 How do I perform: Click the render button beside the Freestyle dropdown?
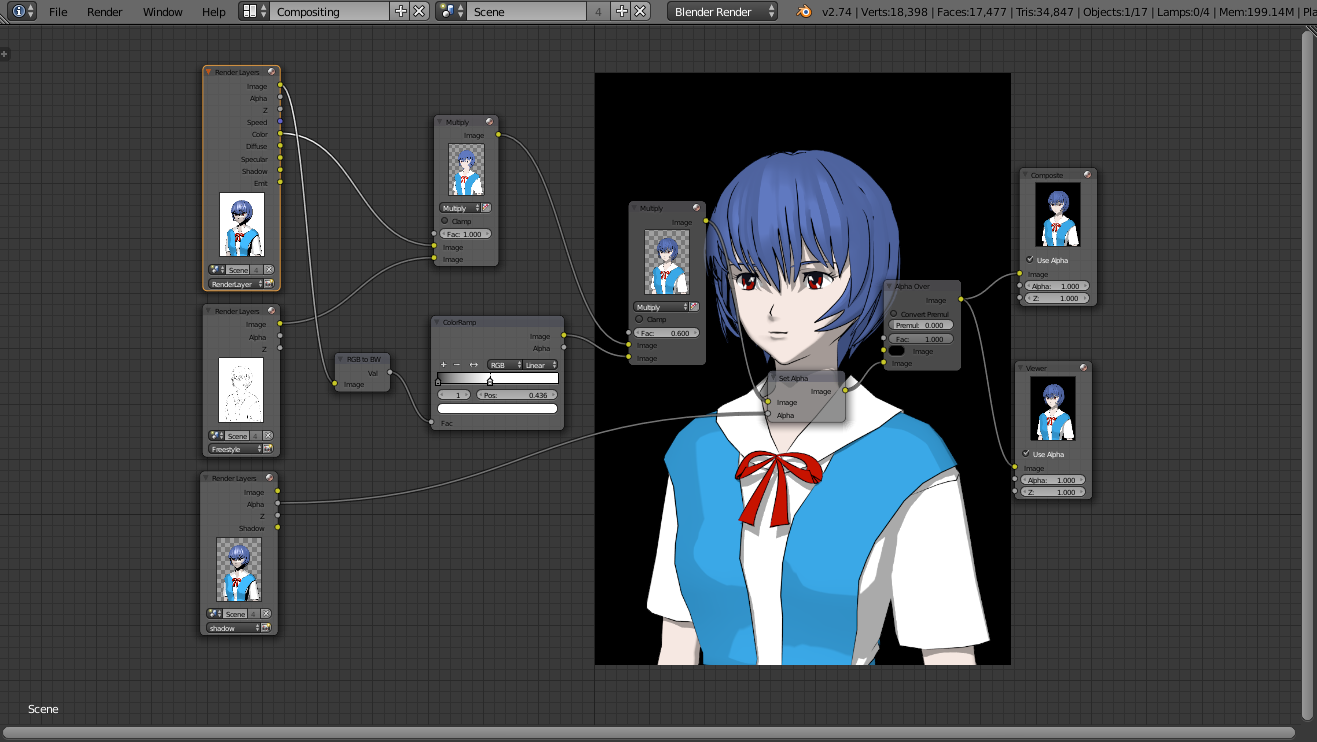tap(269, 449)
